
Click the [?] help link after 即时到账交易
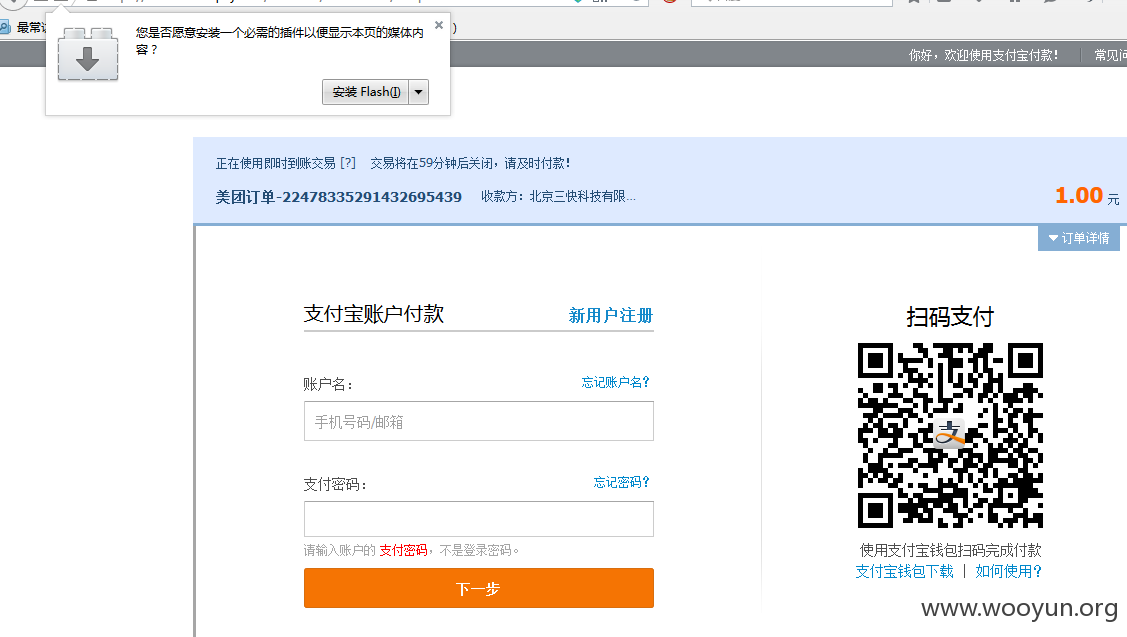(x=348, y=163)
